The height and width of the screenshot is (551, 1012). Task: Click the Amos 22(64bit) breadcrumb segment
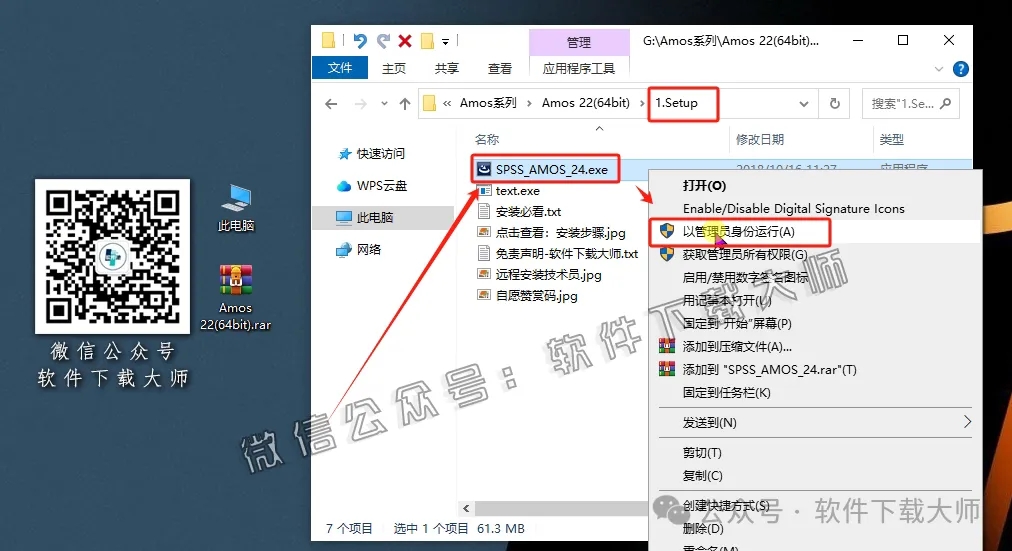(x=585, y=103)
